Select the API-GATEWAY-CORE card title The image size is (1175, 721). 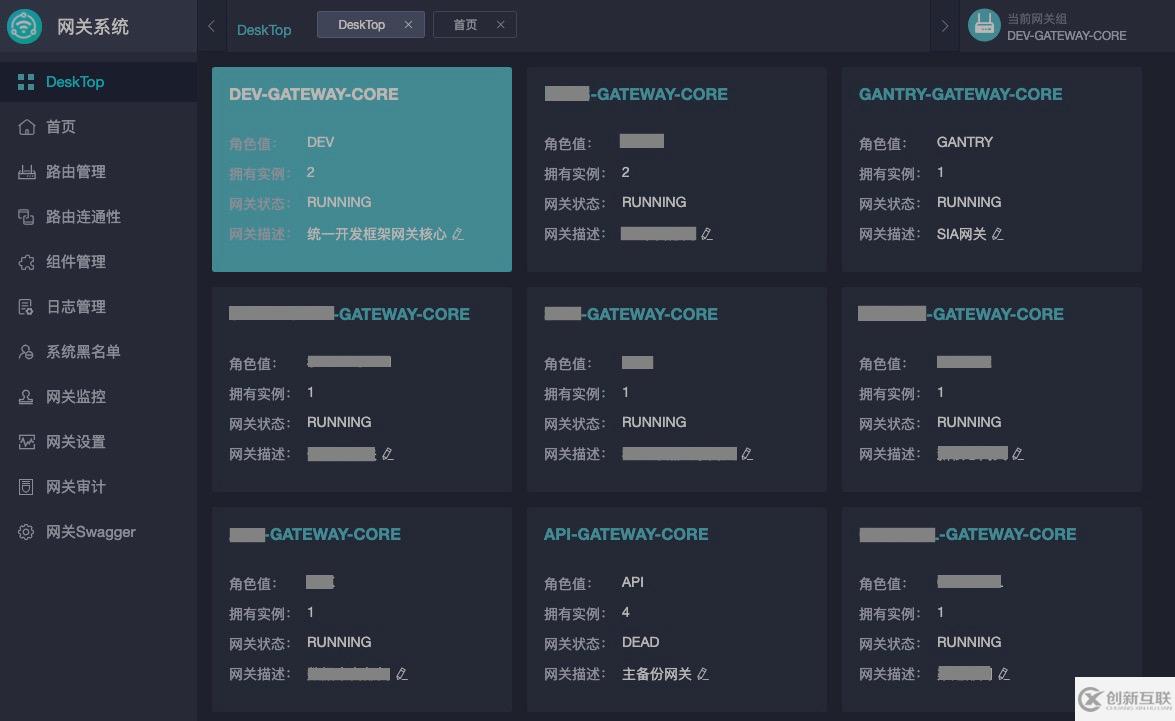point(626,534)
